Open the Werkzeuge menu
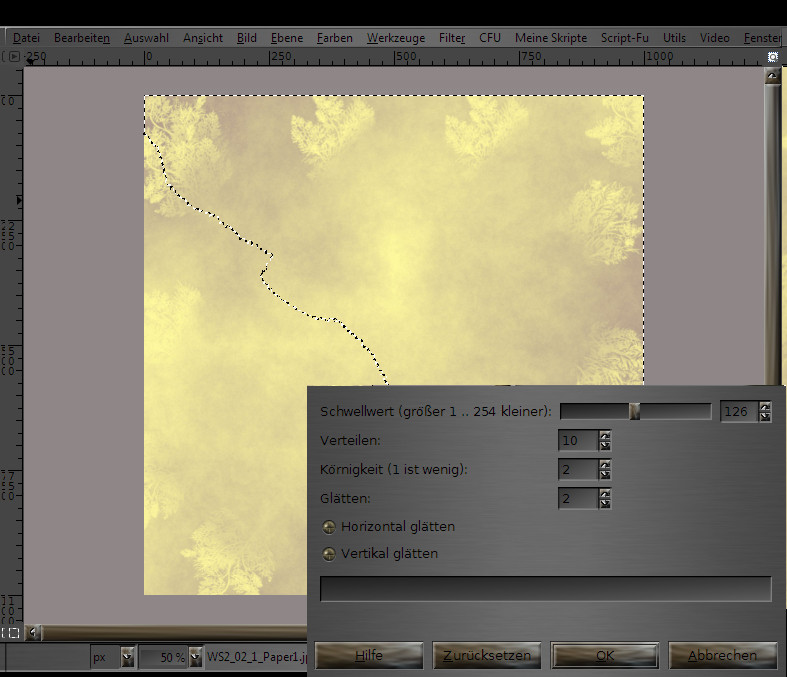787x677 pixels. 395,38
